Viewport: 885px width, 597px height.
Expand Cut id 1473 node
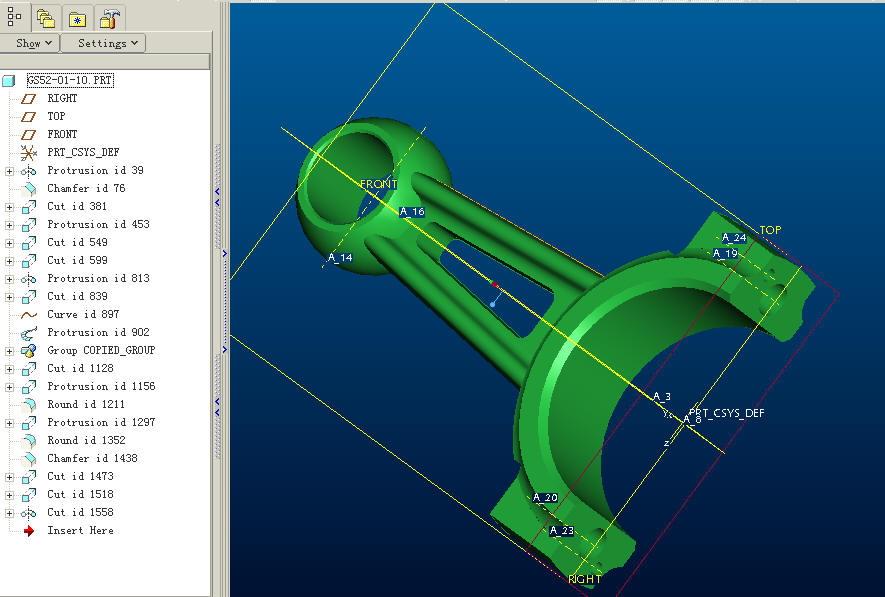(9, 477)
